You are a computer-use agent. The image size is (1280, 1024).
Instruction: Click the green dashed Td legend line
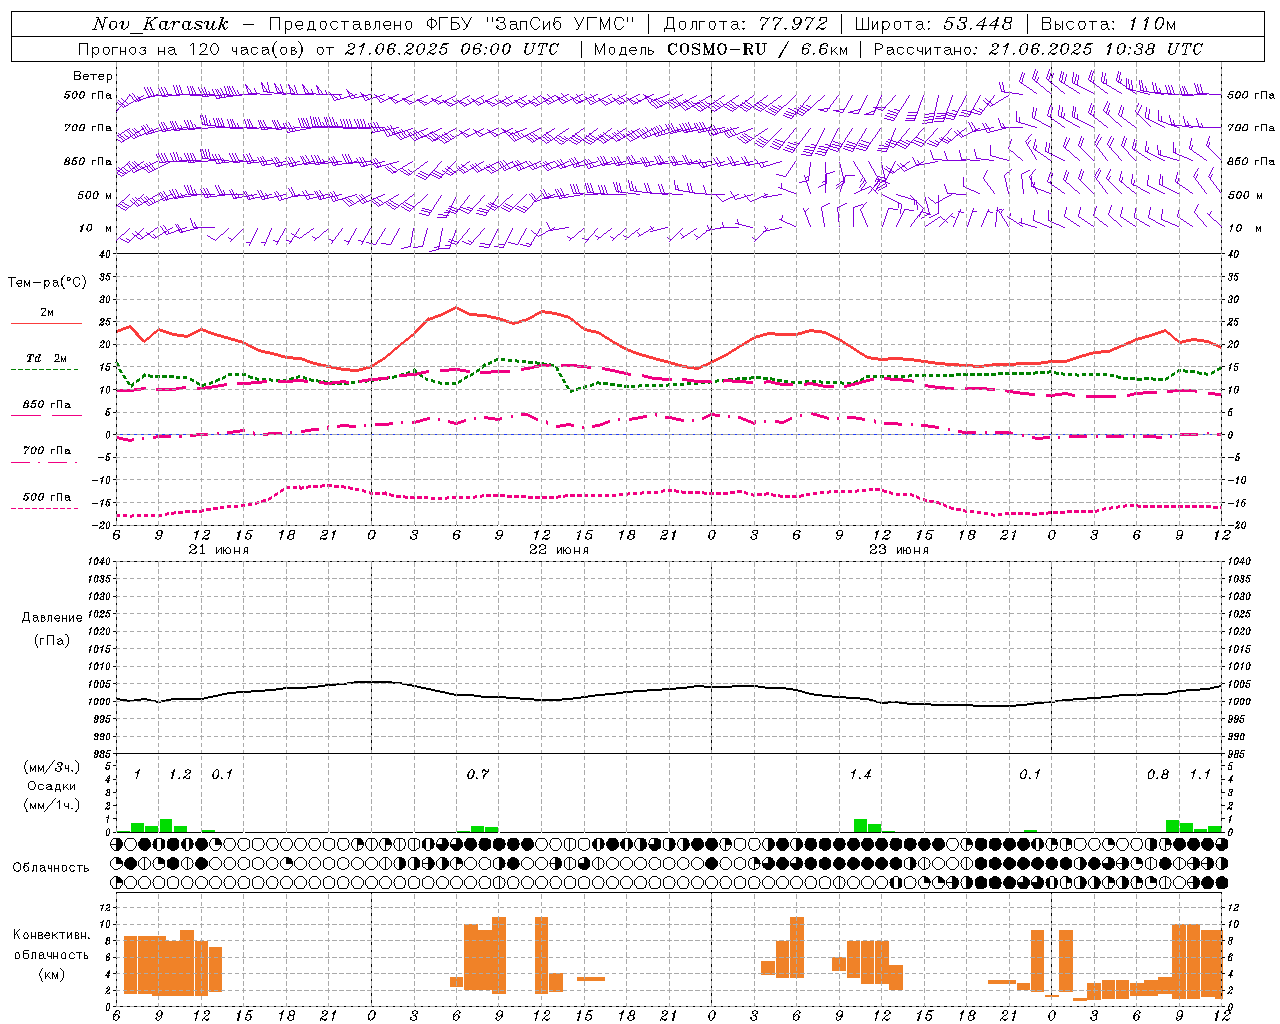(x=44, y=370)
